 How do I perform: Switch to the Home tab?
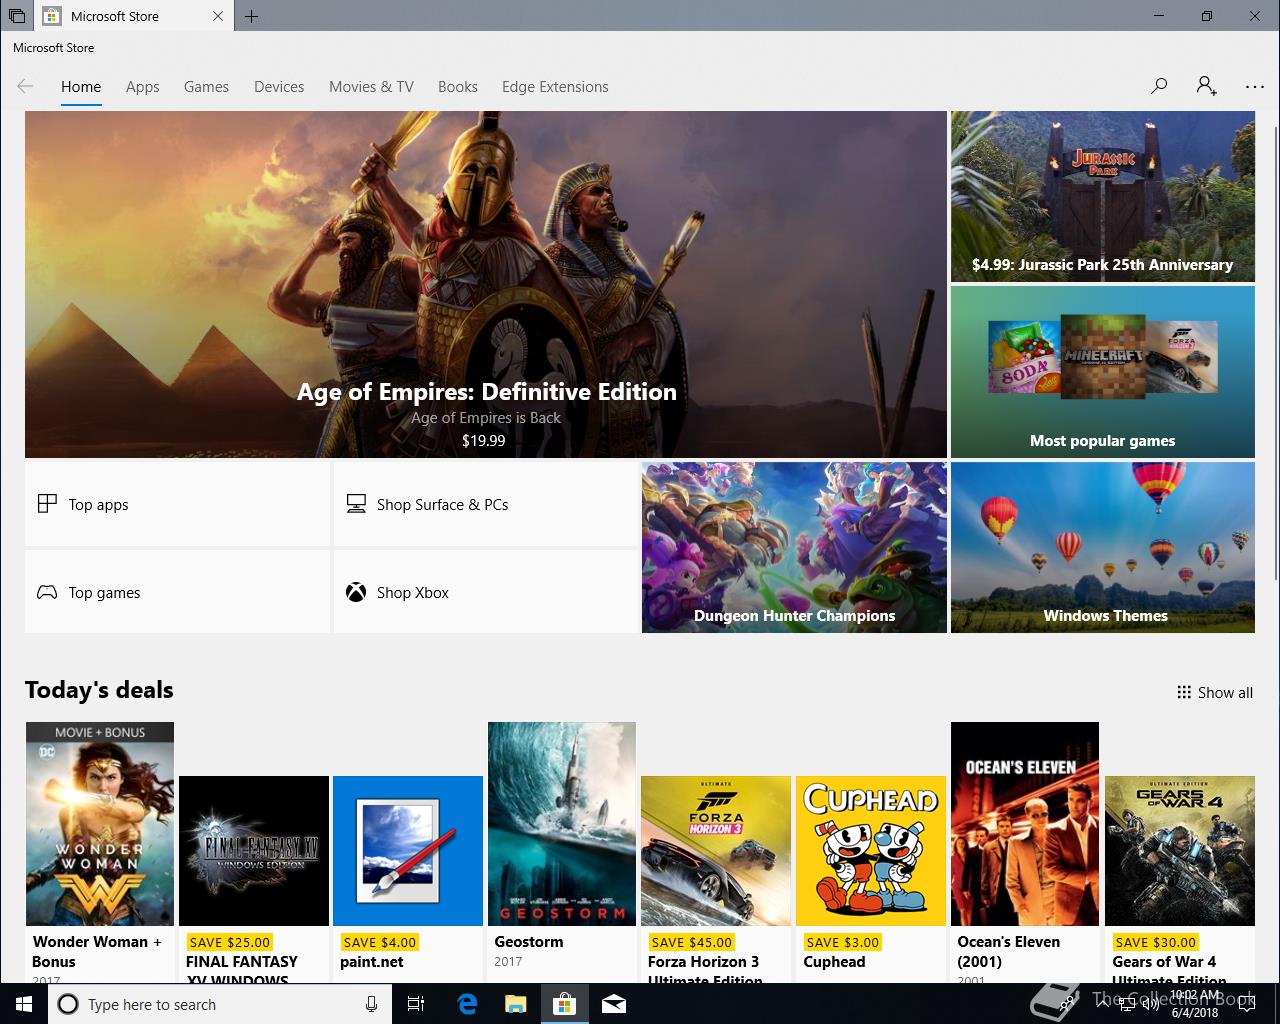81,87
